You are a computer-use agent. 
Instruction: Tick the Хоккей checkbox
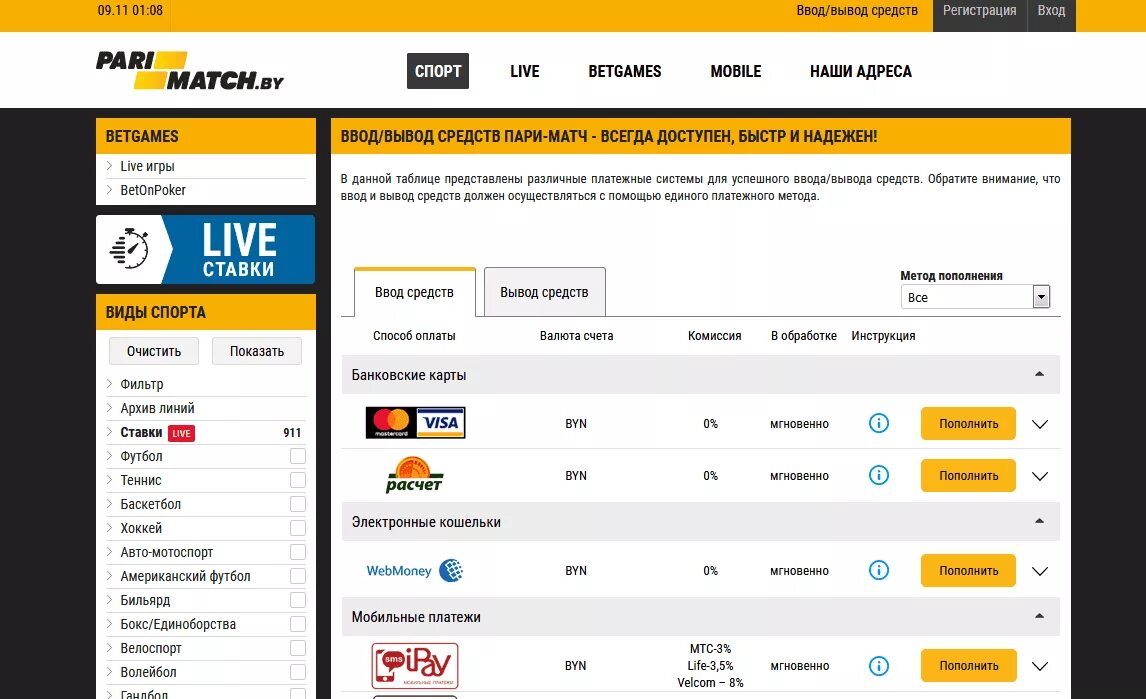[x=297, y=528]
